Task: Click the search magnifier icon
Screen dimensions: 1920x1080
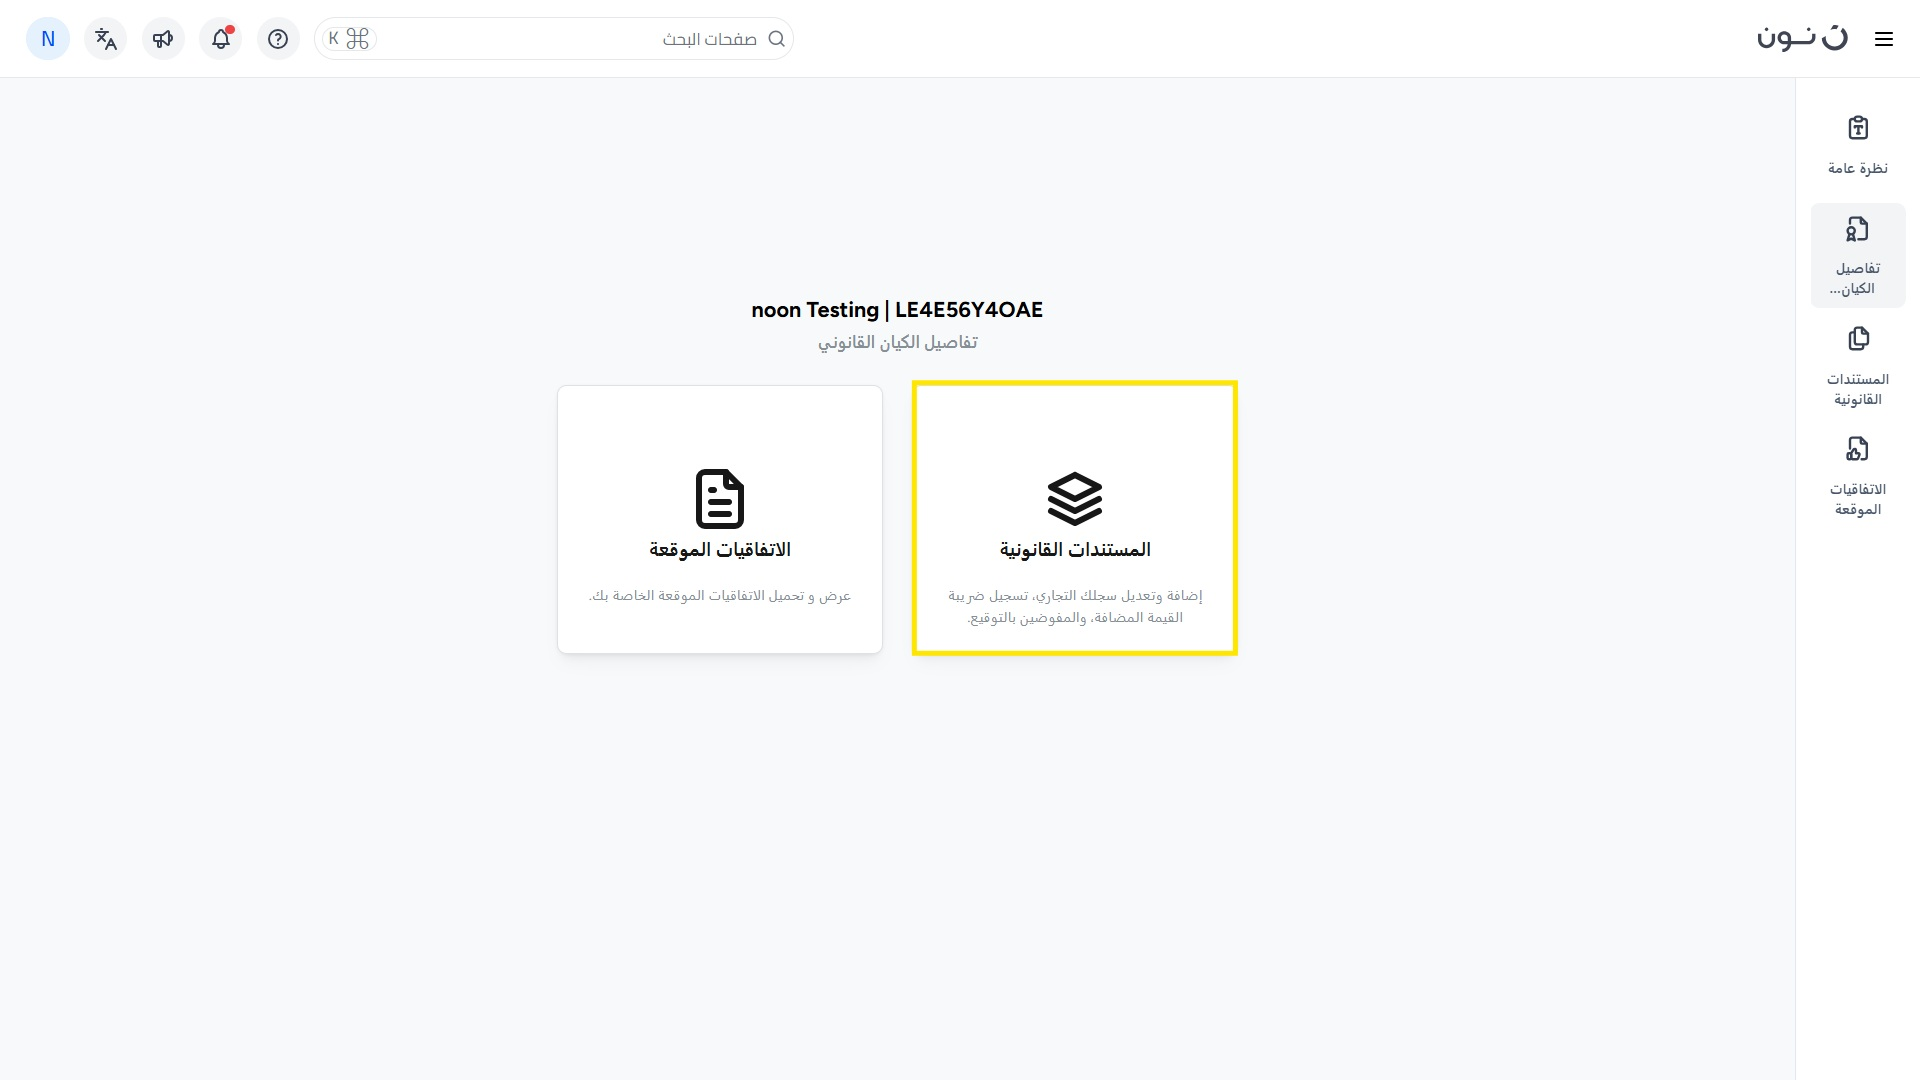Action: (776, 39)
